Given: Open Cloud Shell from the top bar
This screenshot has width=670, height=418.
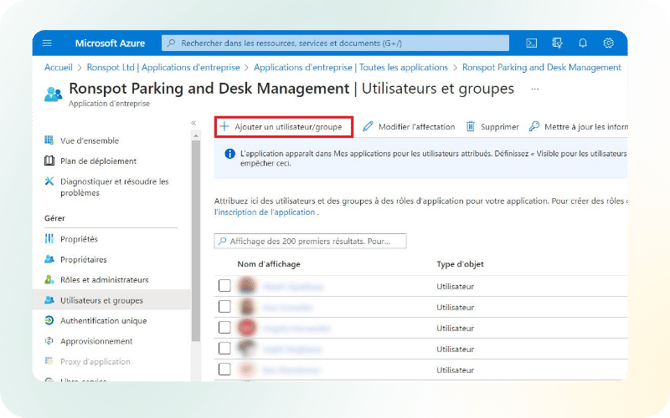Looking at the screenshot, I should (x=532, y=43).
